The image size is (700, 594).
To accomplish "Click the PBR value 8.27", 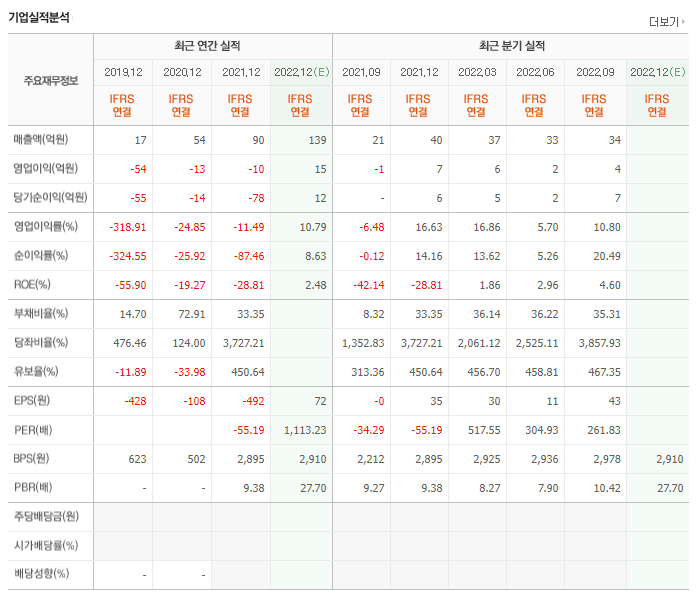I will [490, 488].
